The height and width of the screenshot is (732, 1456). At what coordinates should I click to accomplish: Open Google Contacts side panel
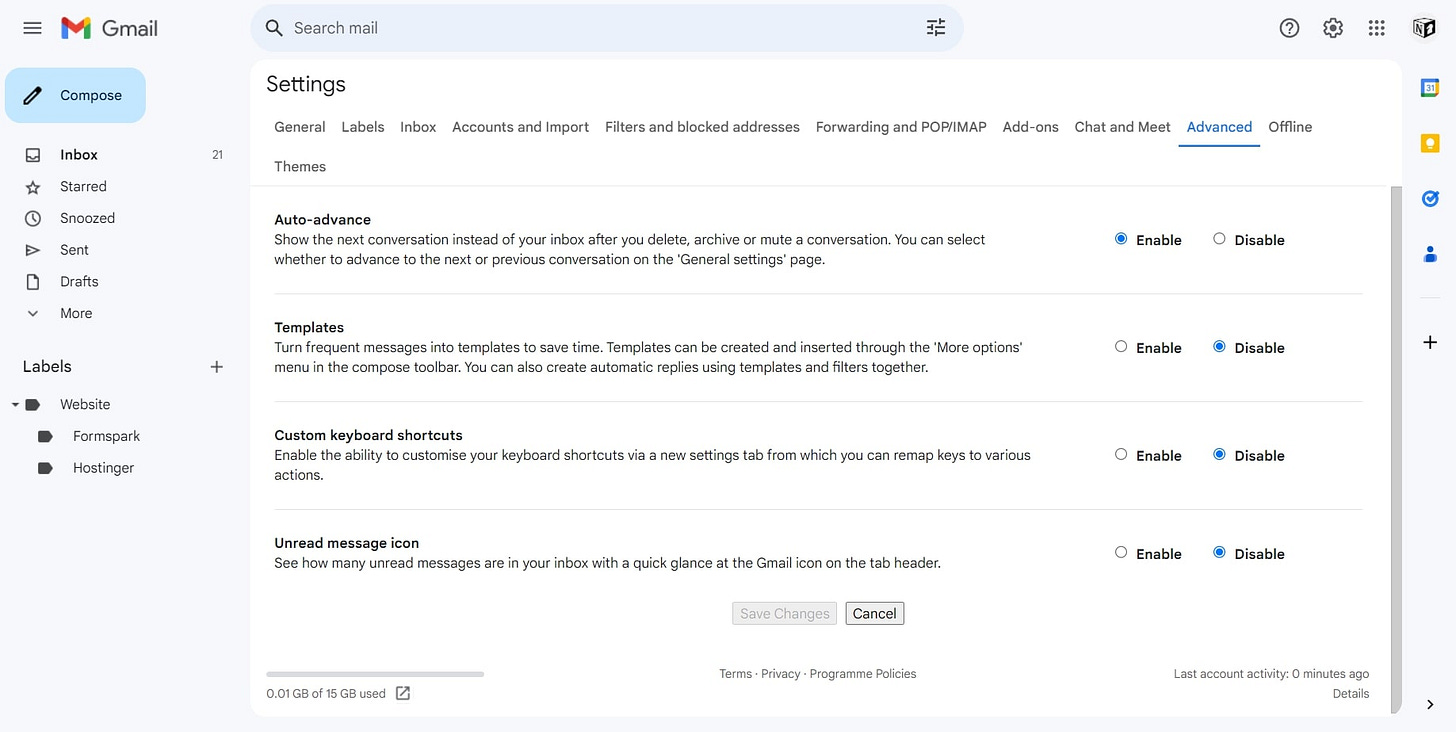[x=1429, y=255]
